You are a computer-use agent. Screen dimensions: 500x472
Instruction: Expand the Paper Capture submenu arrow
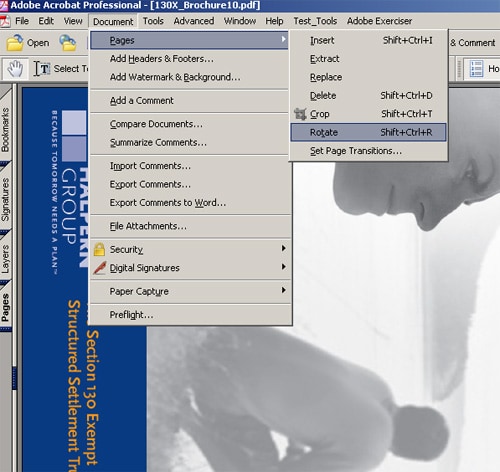click(283, 290)
